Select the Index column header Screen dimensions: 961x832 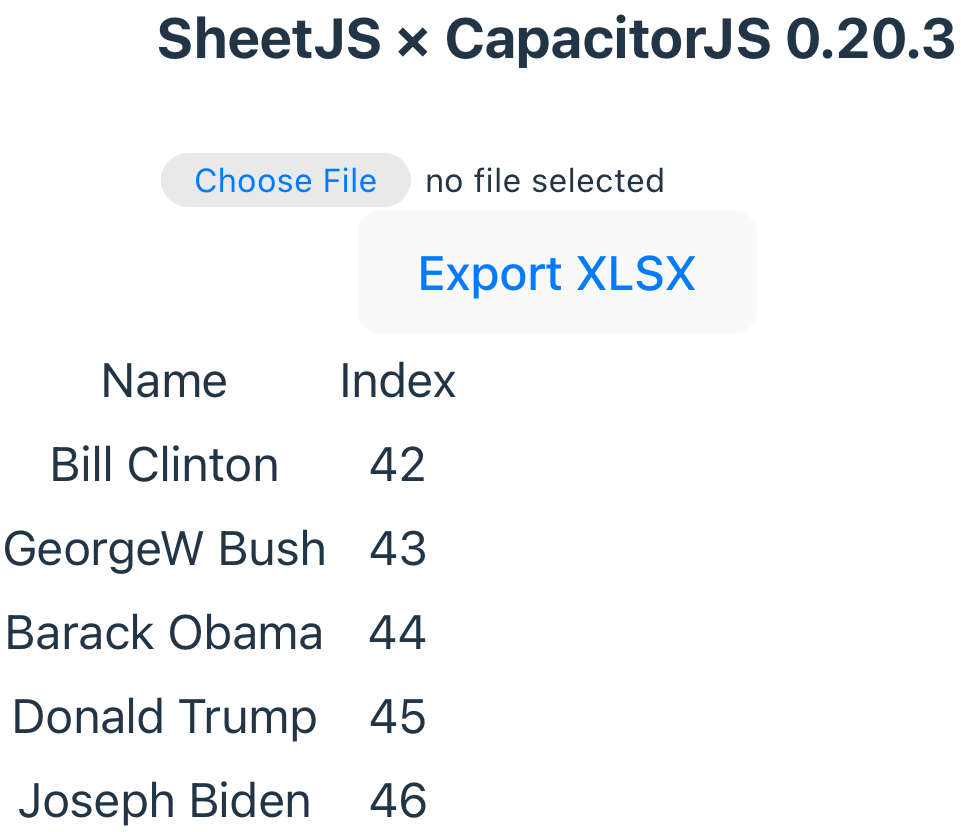[397, 382]
